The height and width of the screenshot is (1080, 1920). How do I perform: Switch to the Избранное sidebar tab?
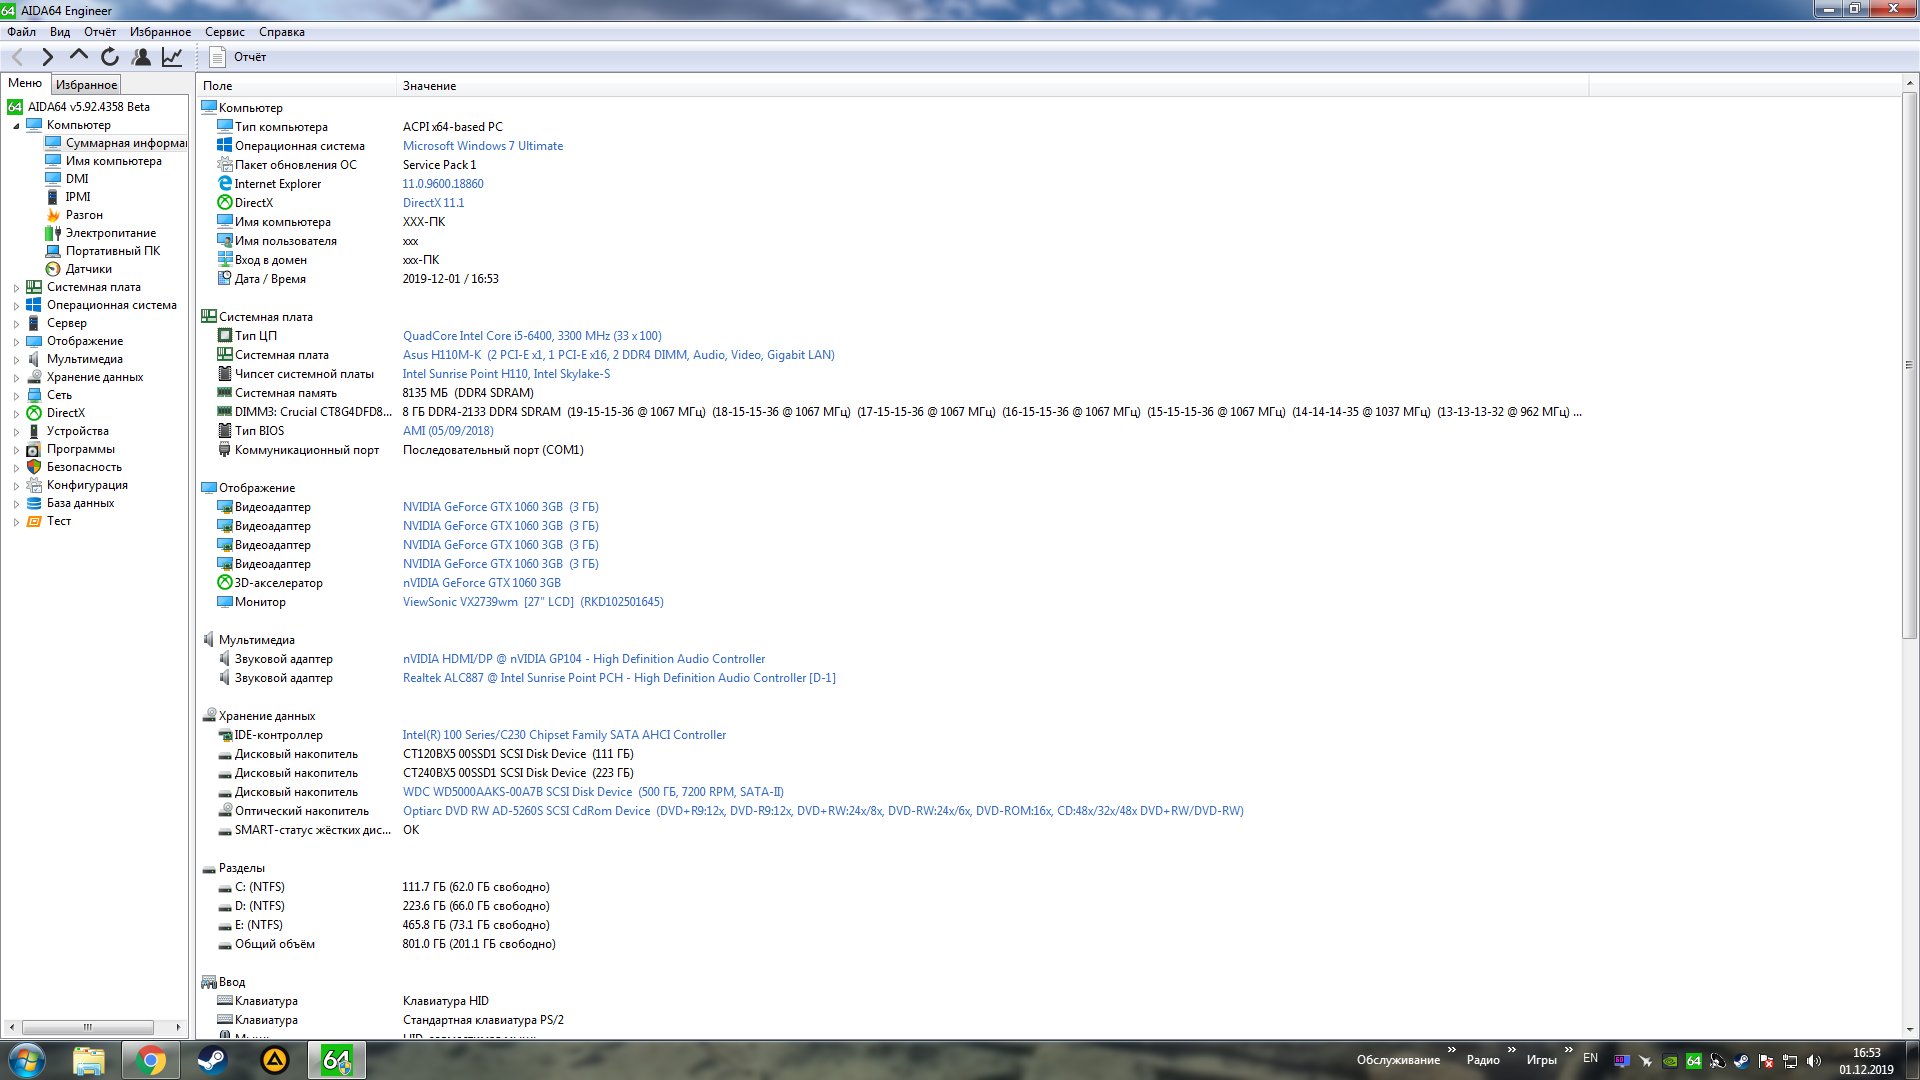86,85
